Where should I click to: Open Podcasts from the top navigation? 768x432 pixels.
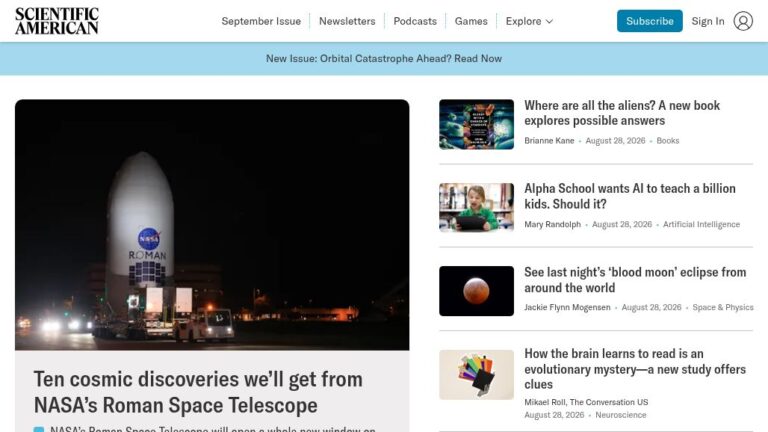click(x=415, y=21)
